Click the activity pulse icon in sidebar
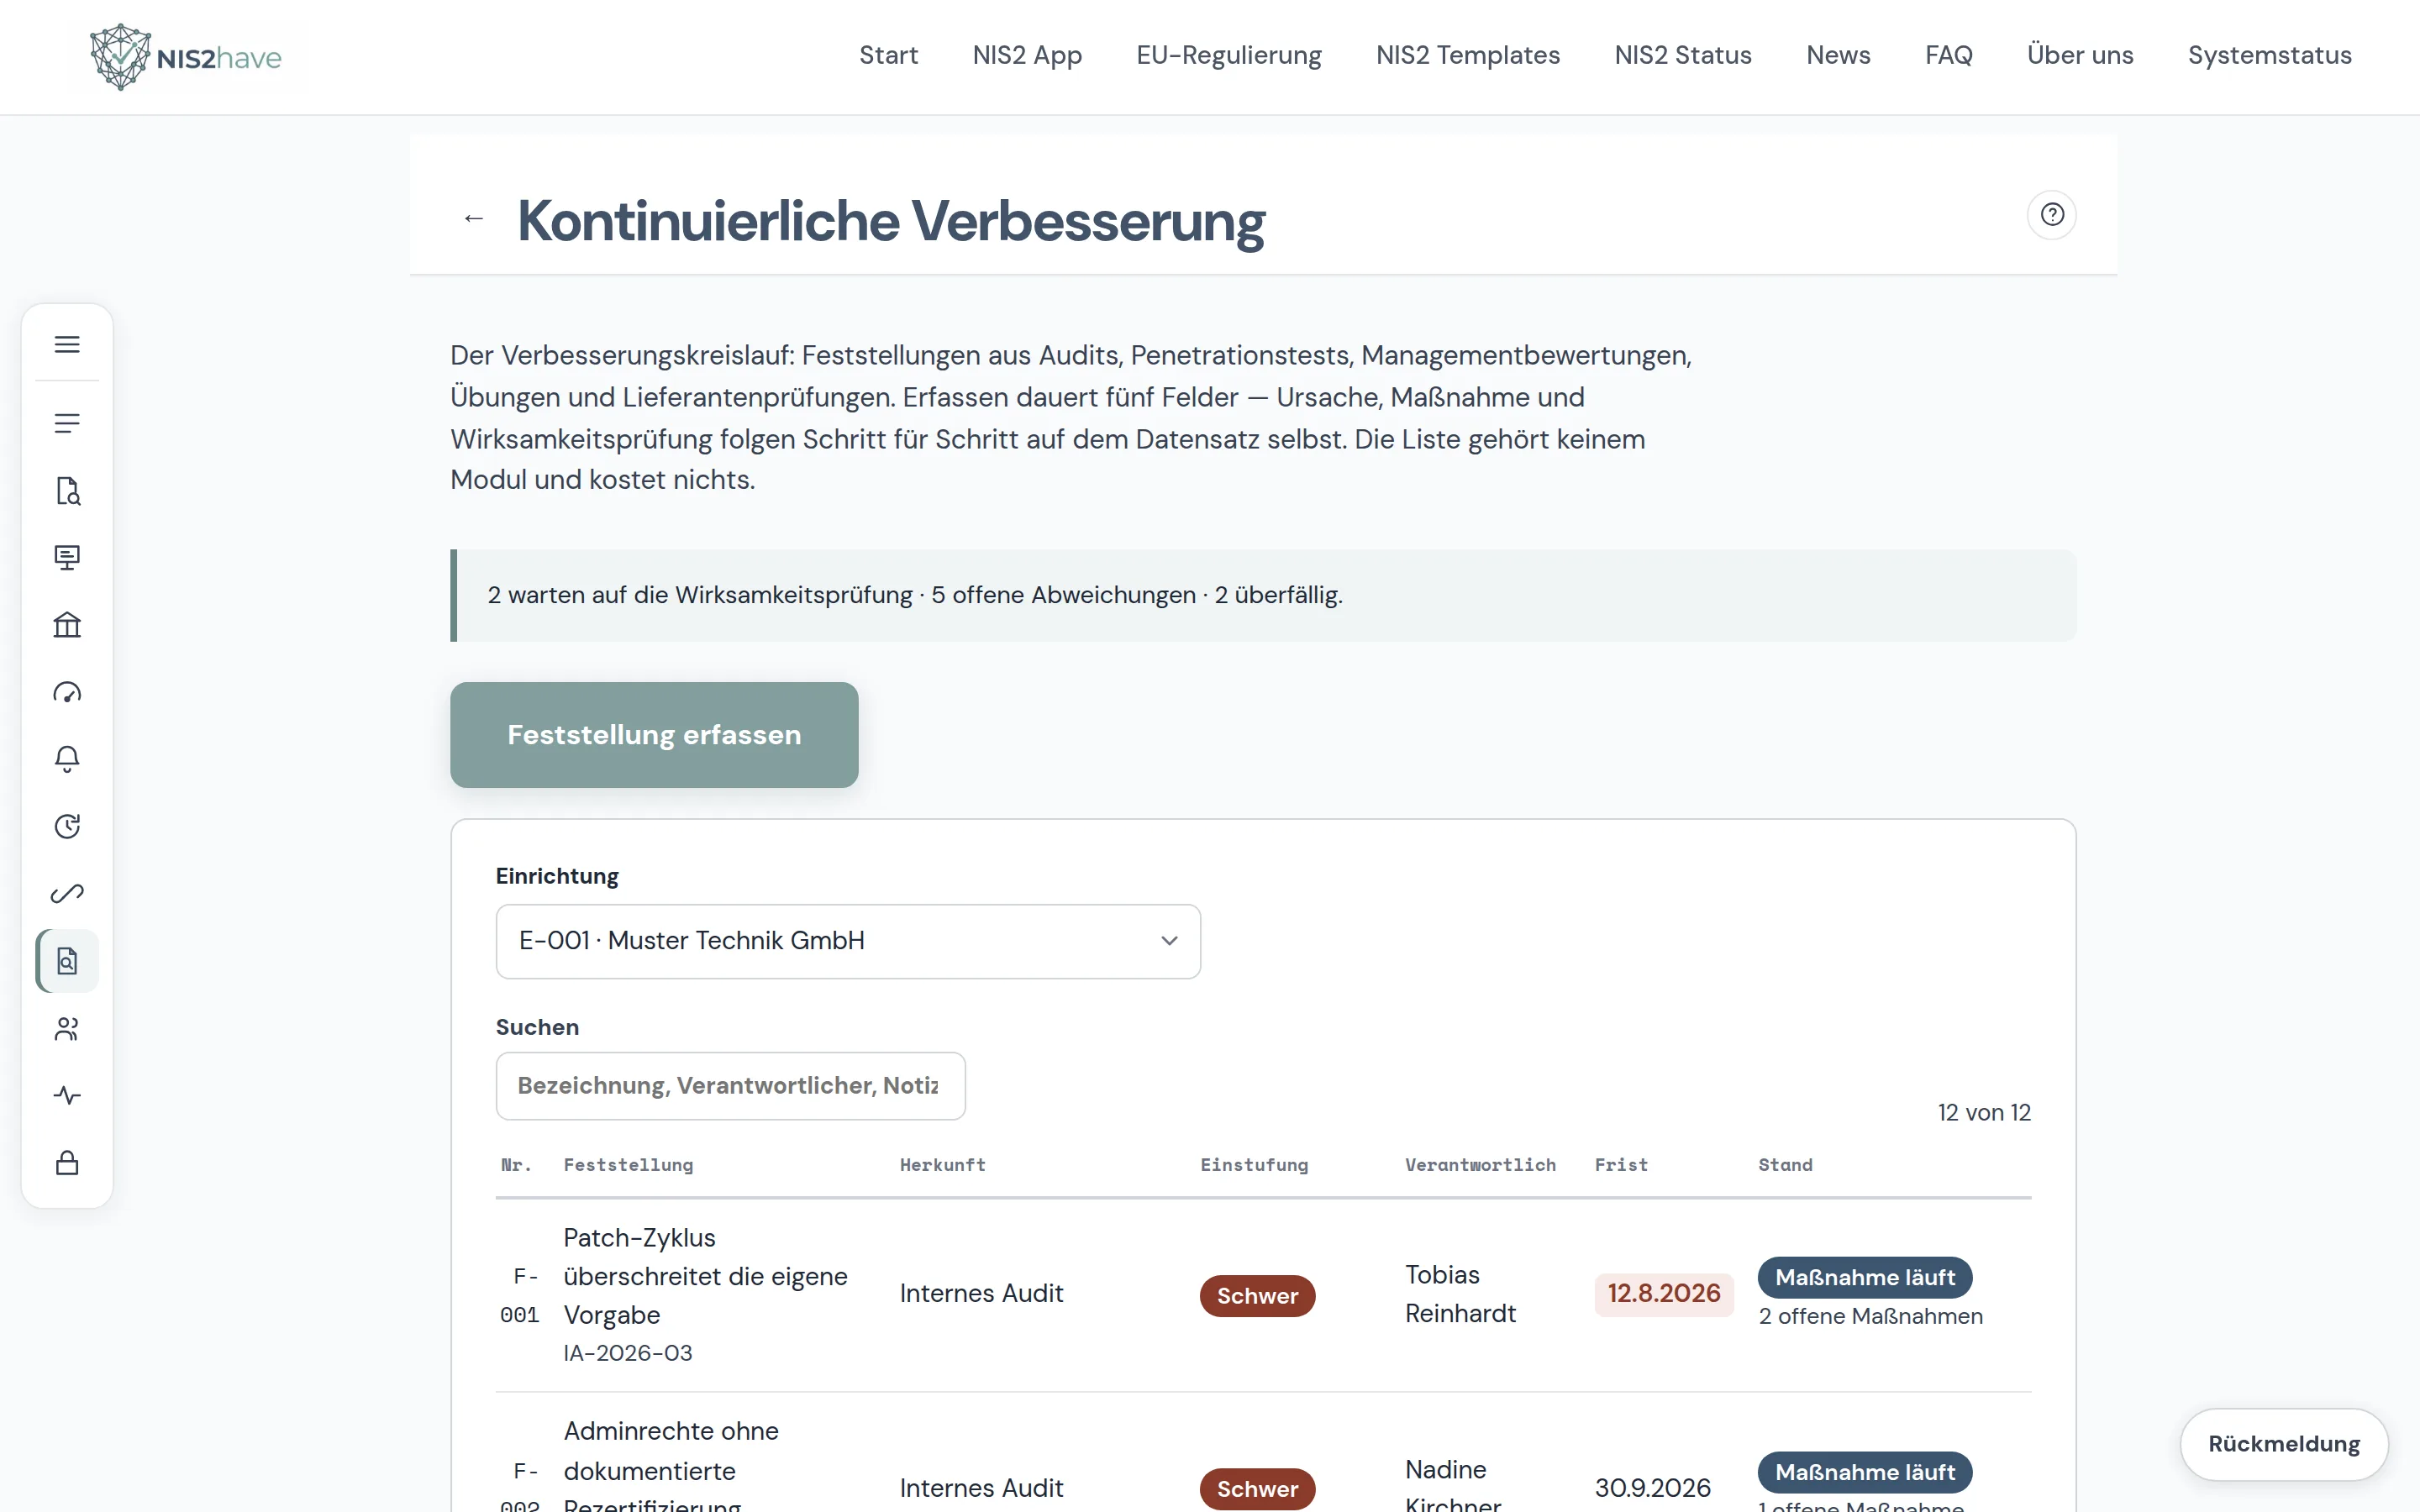 tap(67, 1095)
